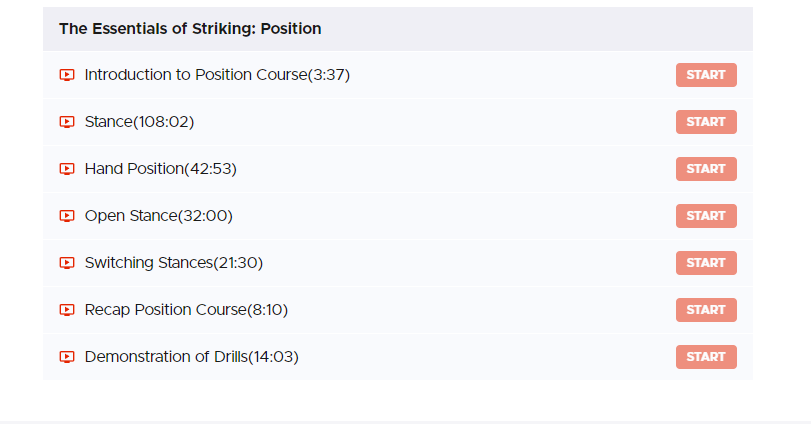Start the Hand Position lesson
The height and width of the screenshot is (424, 811).
pos(706,169)
